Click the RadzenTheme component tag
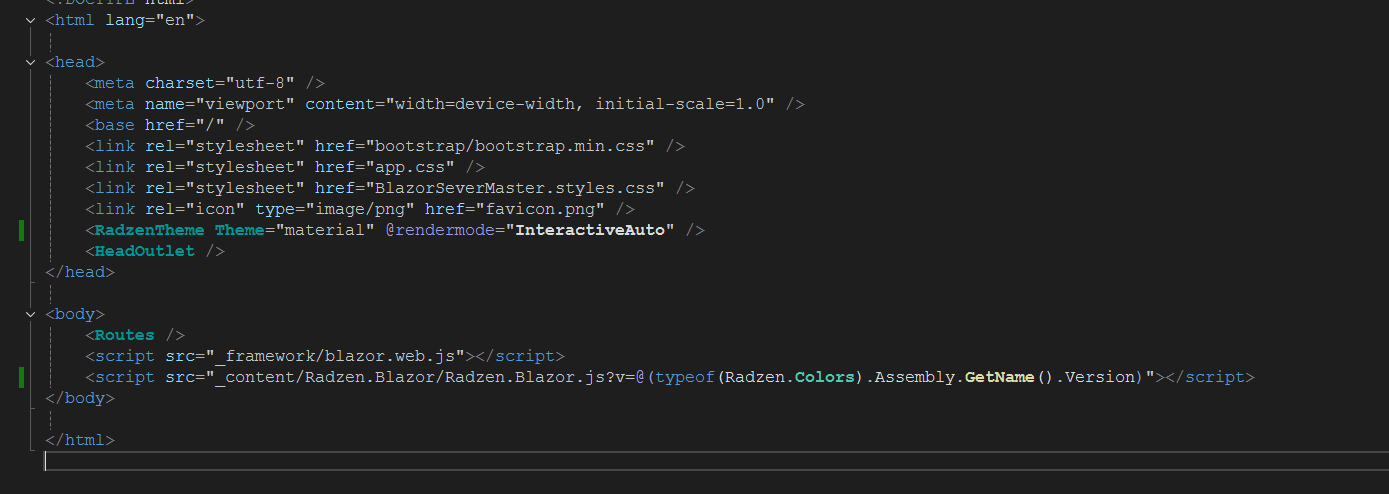1389x494 pixels. pyautogui.click(x=150, y=230)
